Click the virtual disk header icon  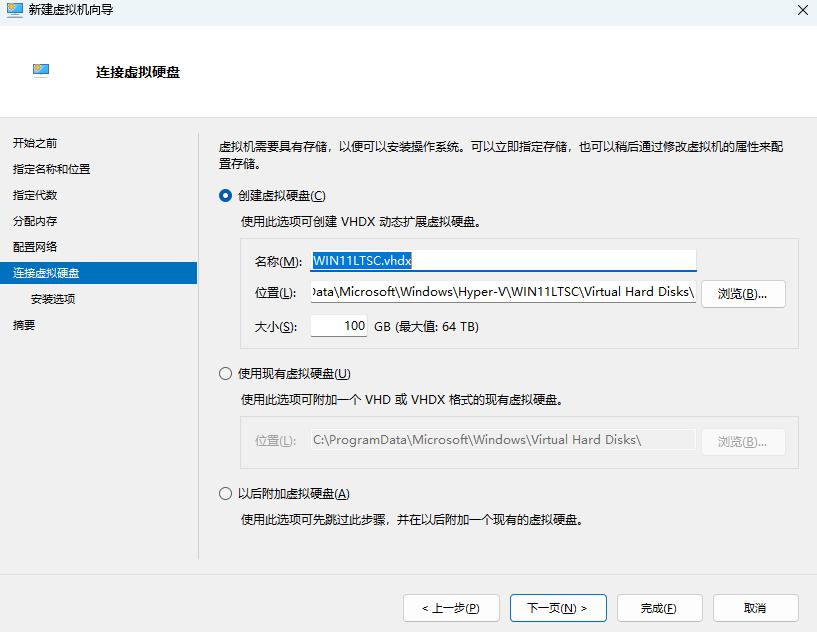pos(41,70)
